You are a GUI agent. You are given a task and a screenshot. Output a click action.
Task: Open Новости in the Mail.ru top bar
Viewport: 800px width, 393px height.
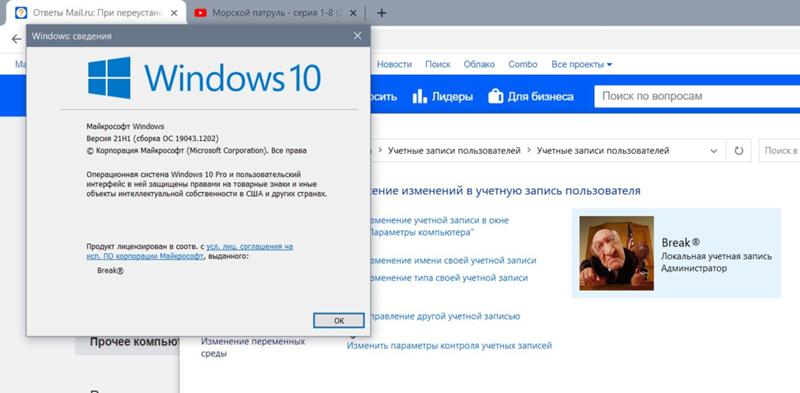(x=394, y=64)
